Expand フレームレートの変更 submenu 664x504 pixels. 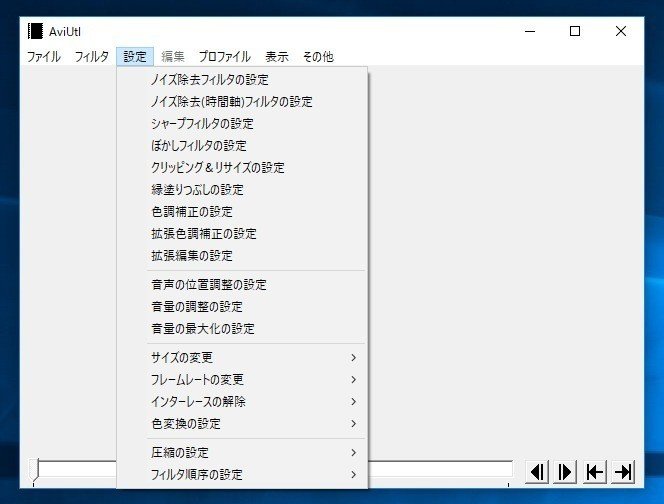click(242, 380)
